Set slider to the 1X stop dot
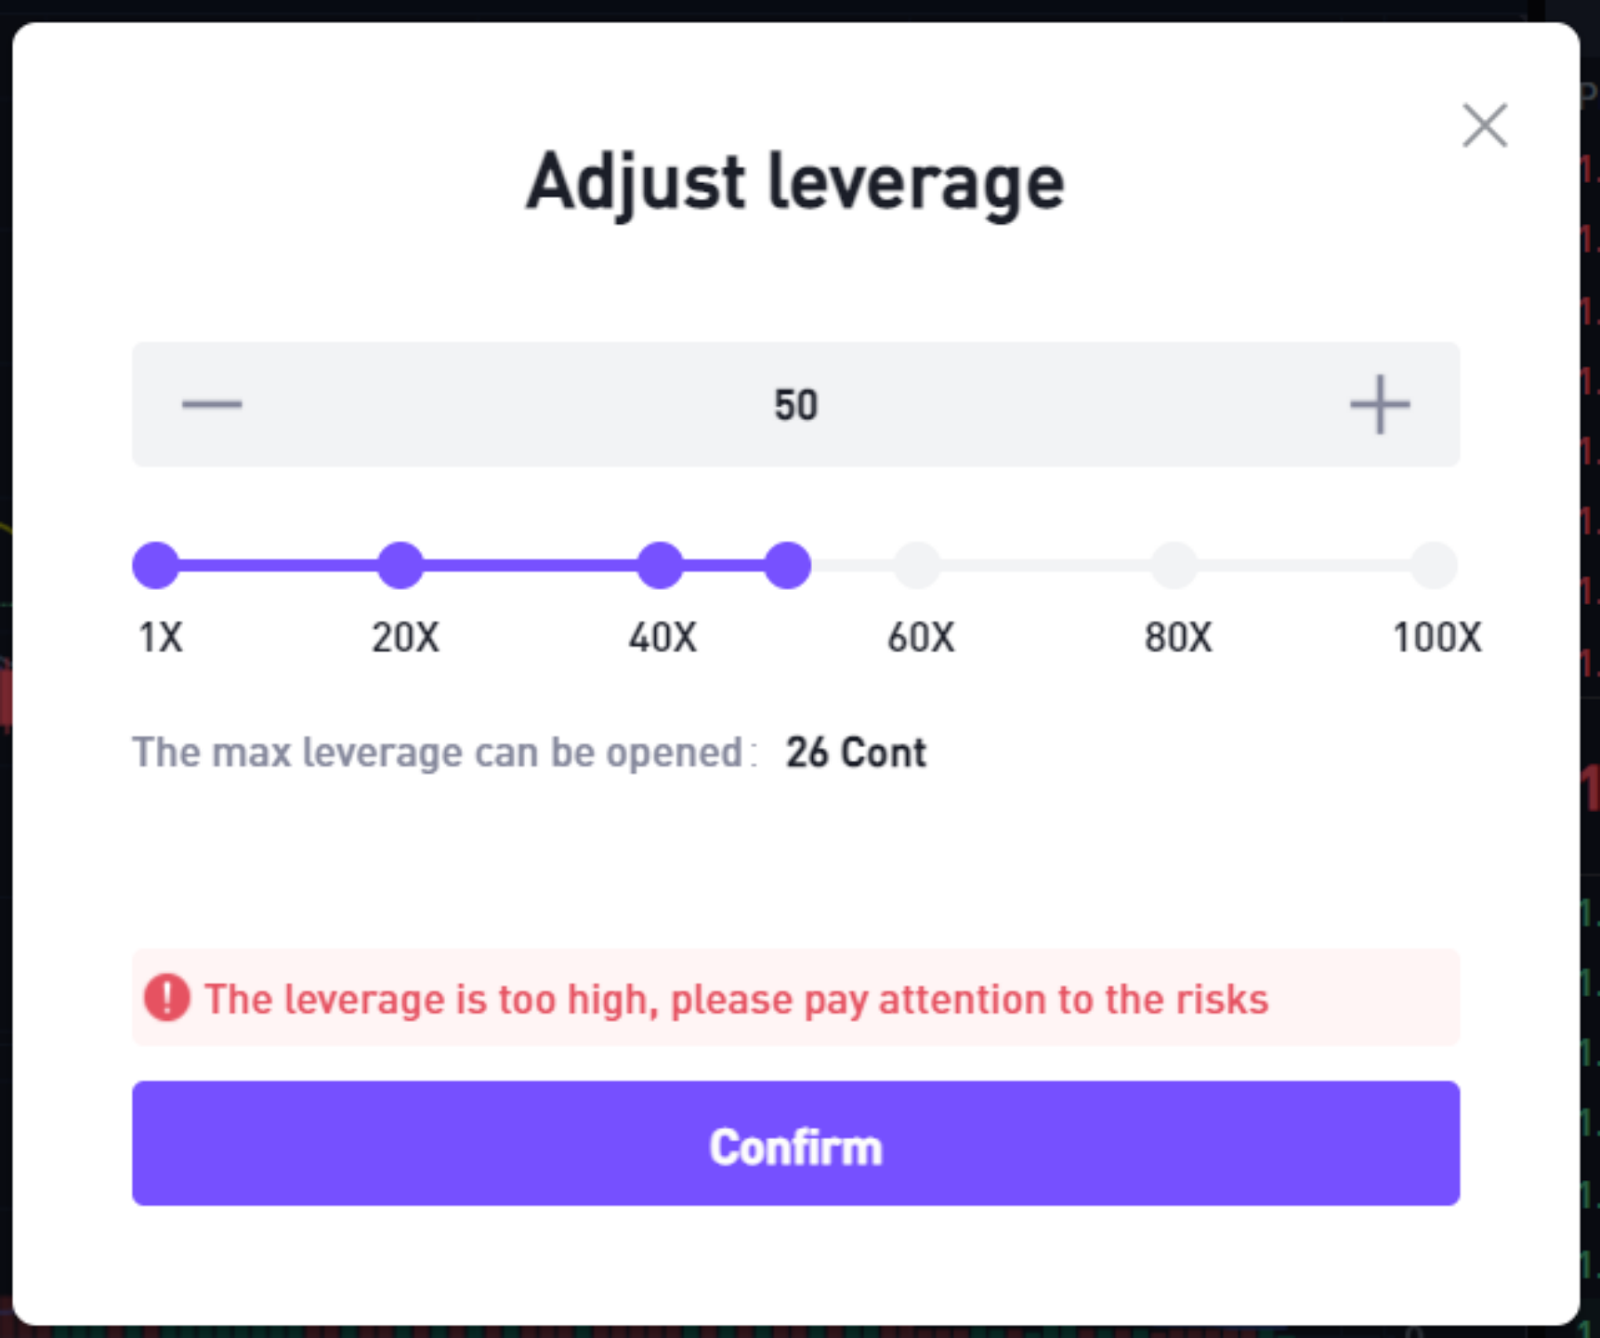 click(x=156, y=565)
